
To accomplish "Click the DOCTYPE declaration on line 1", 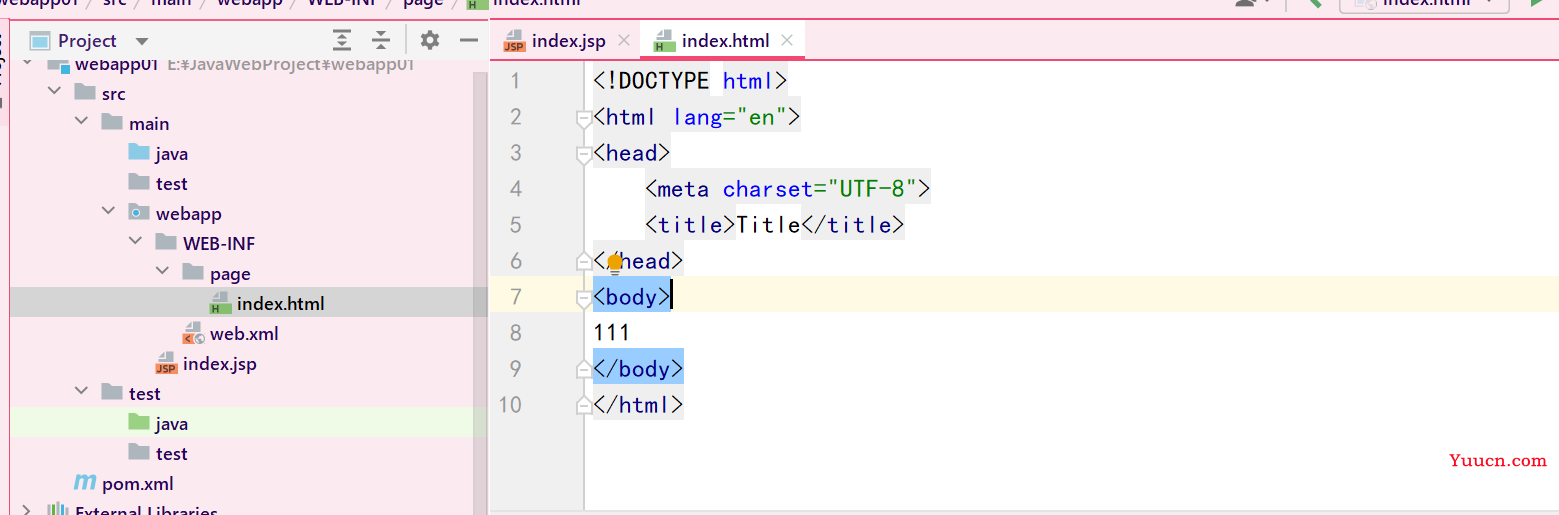I will [x=690, y=81].
